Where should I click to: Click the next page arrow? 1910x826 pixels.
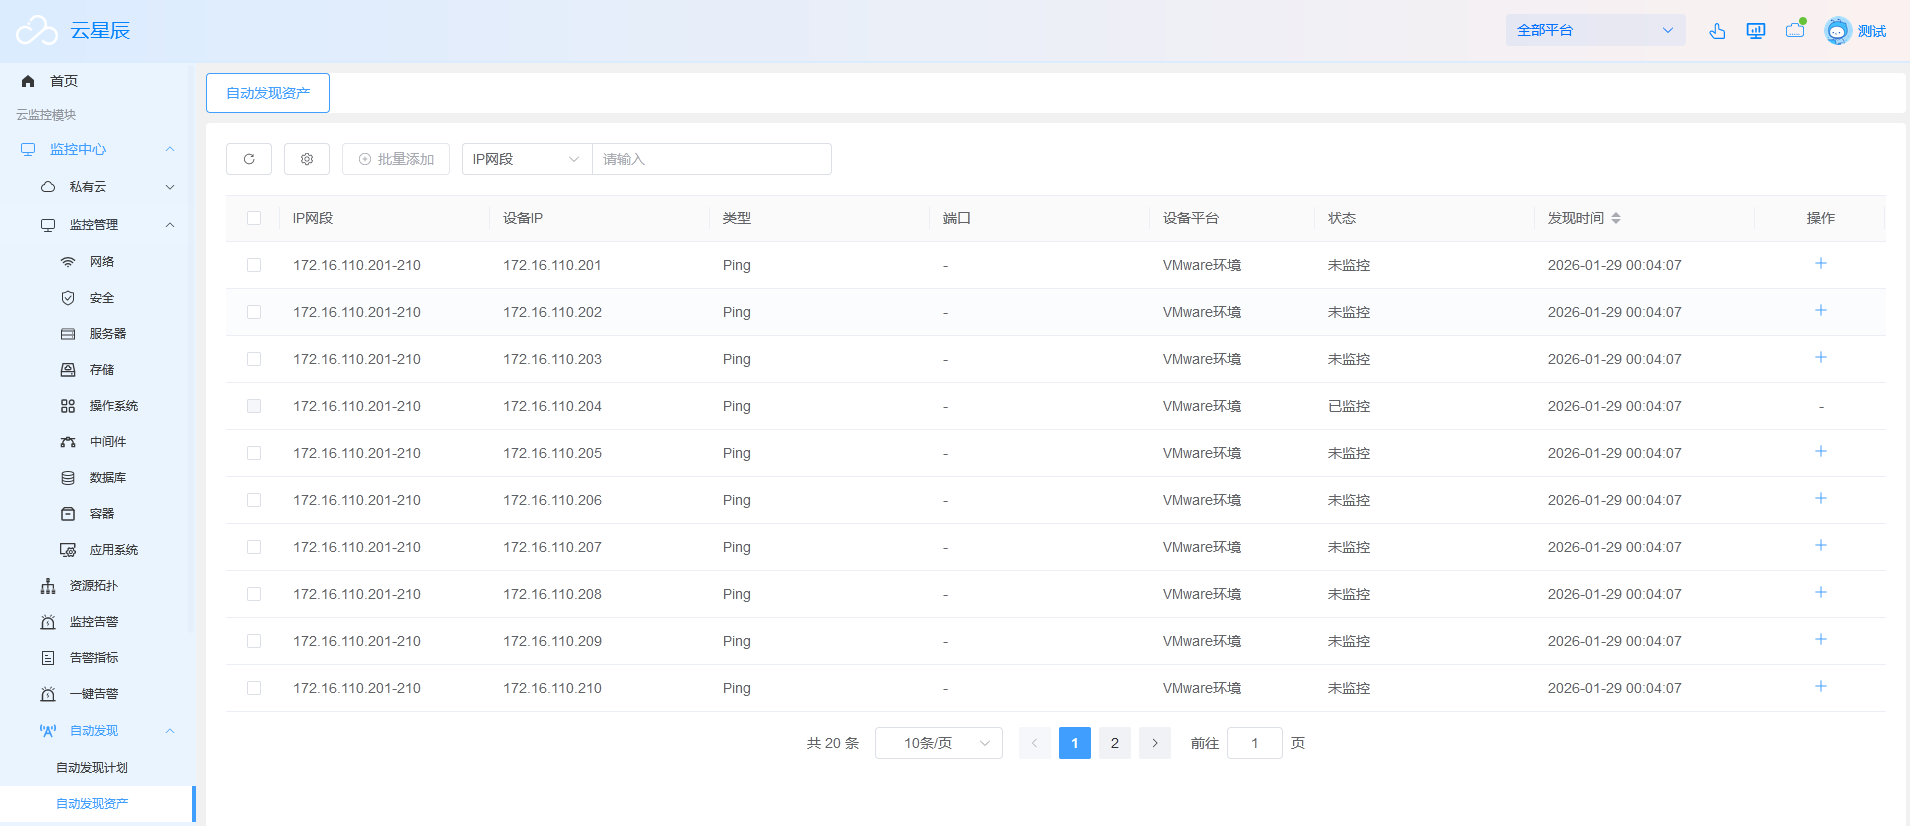1155,743
